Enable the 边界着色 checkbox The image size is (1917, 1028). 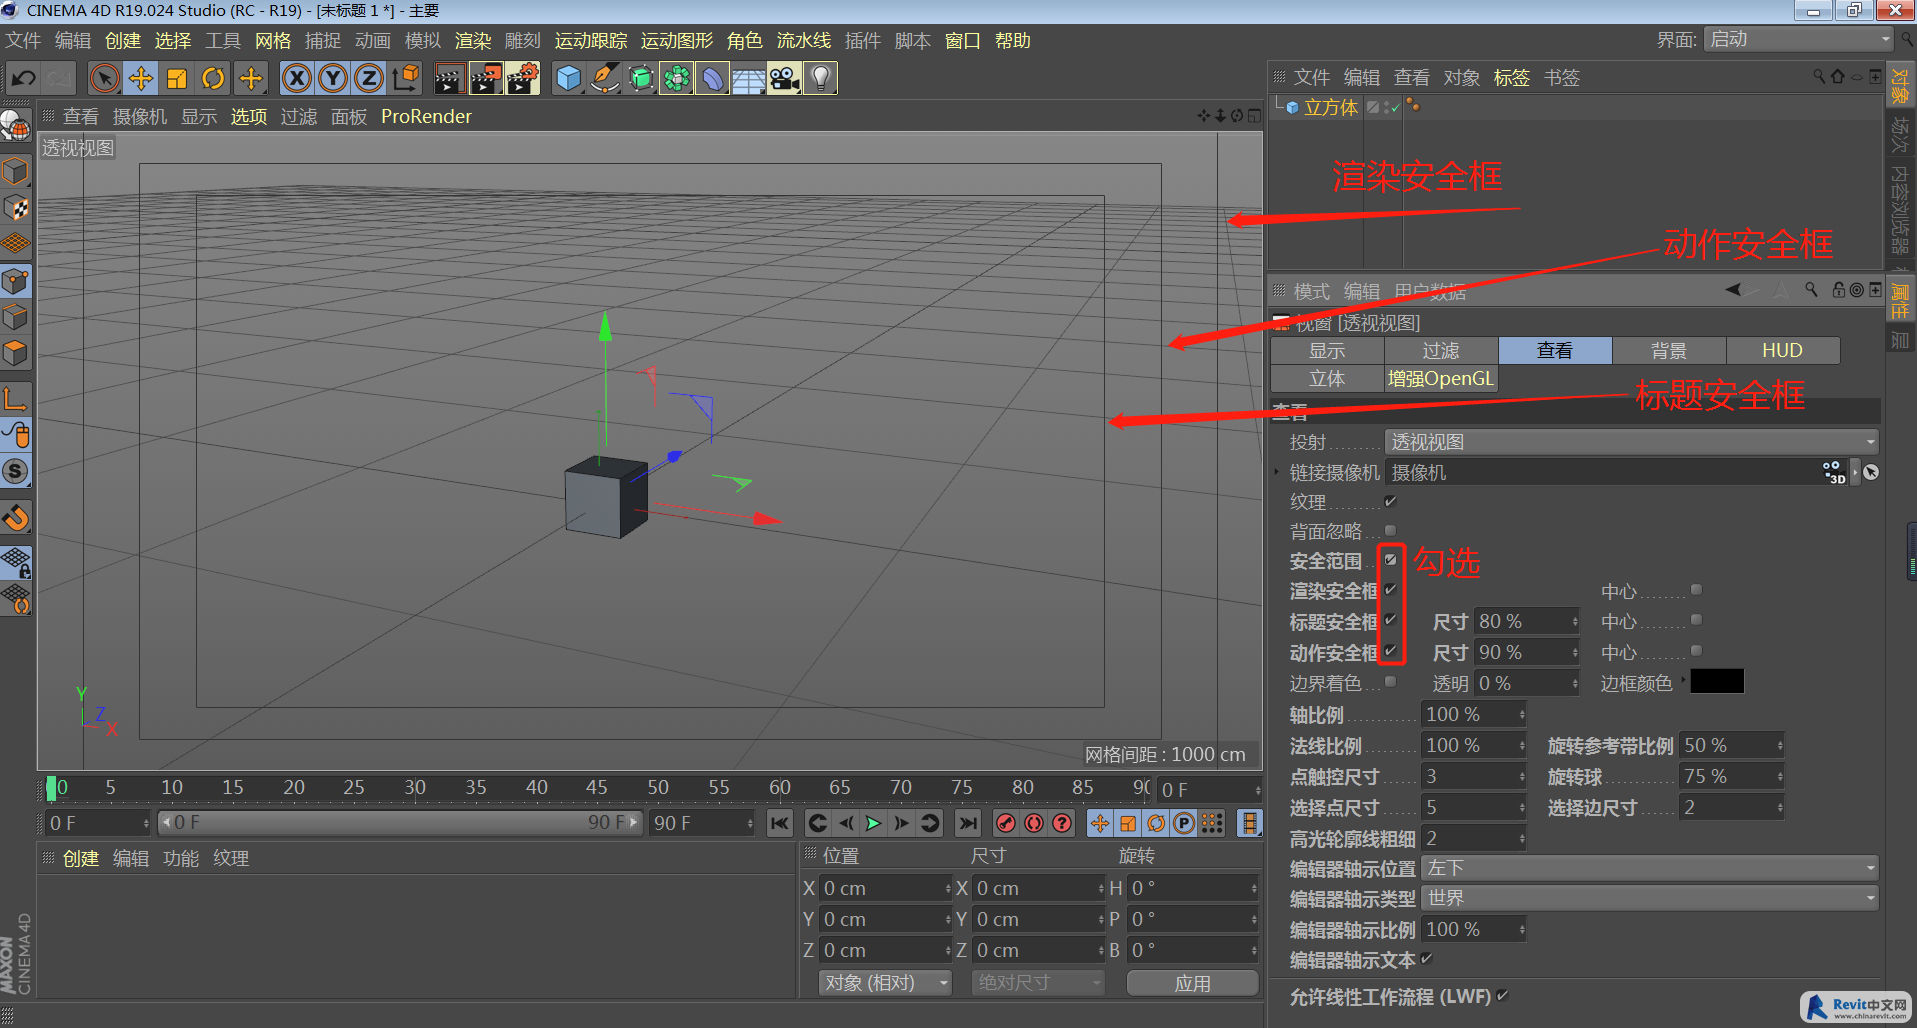[1390, 682]
